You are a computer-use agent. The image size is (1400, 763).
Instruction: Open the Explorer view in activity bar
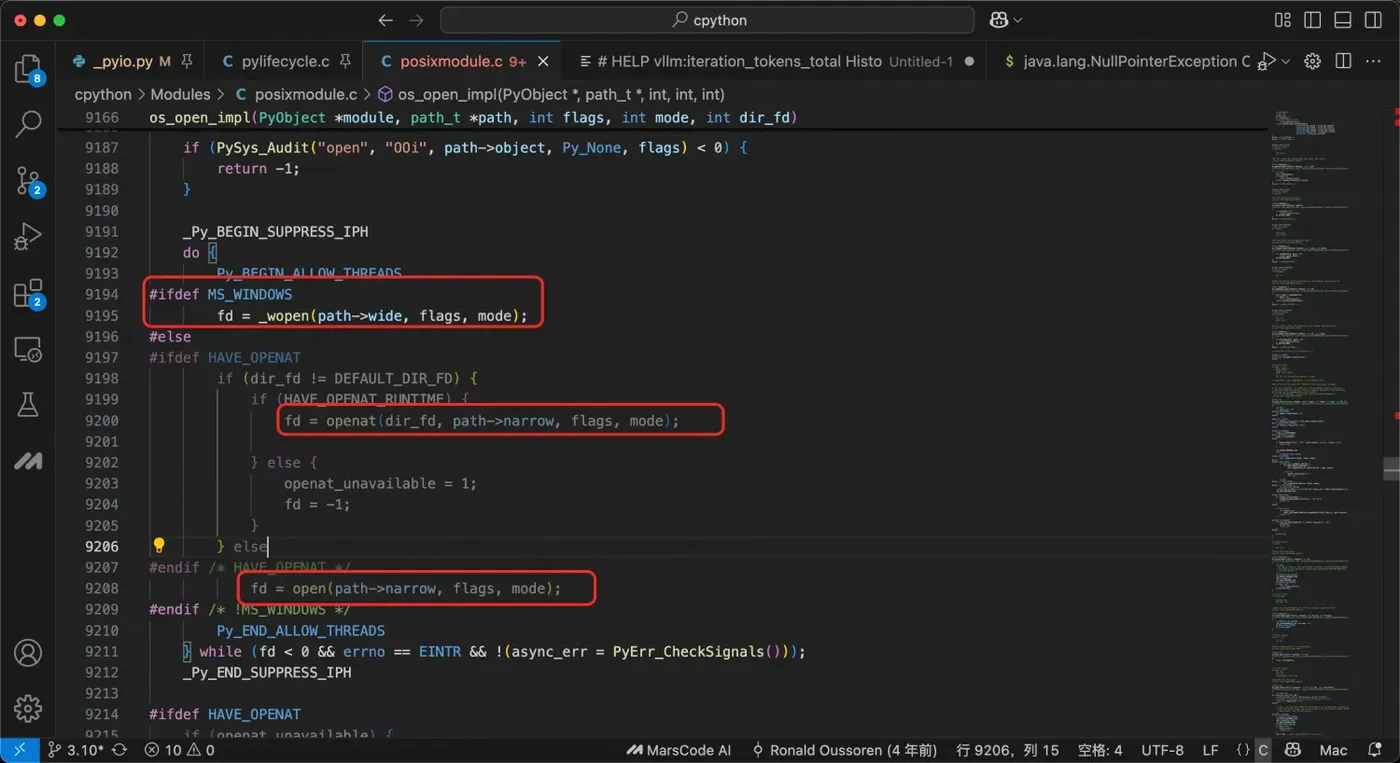click(27, 69)
